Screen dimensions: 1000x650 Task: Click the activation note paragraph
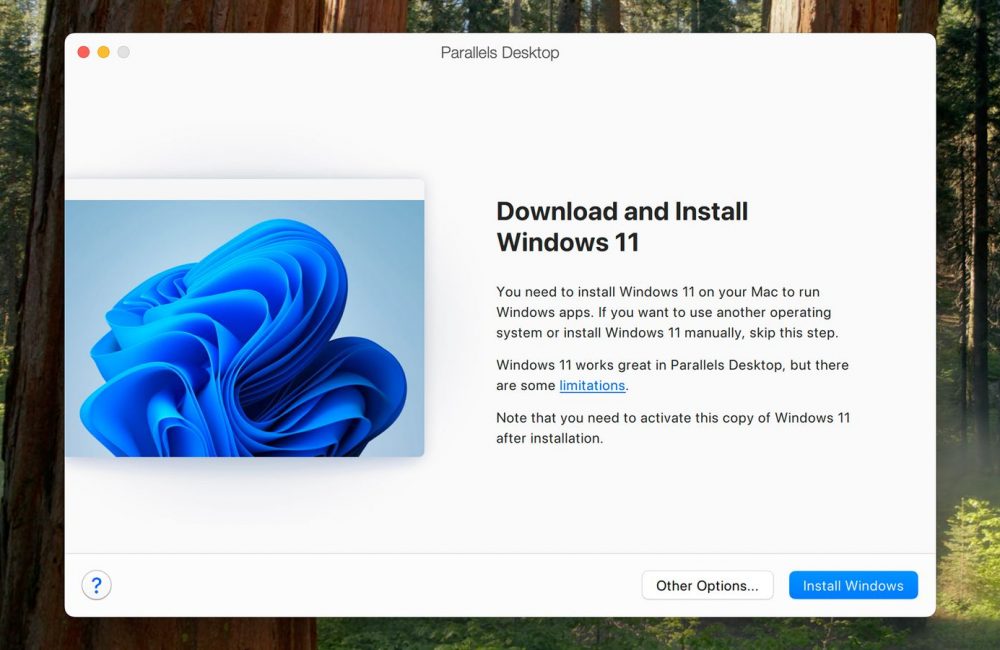click(672, 428)
